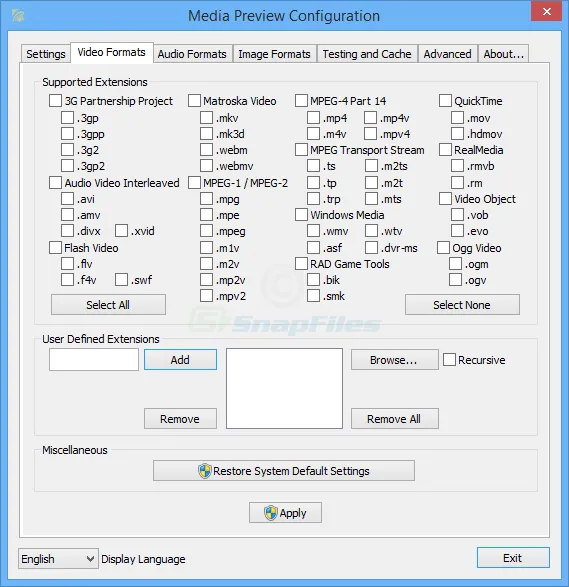Toggle the Recursive checkbox
The height and width of the screenshot is (587, 569).
click(449, 360)
